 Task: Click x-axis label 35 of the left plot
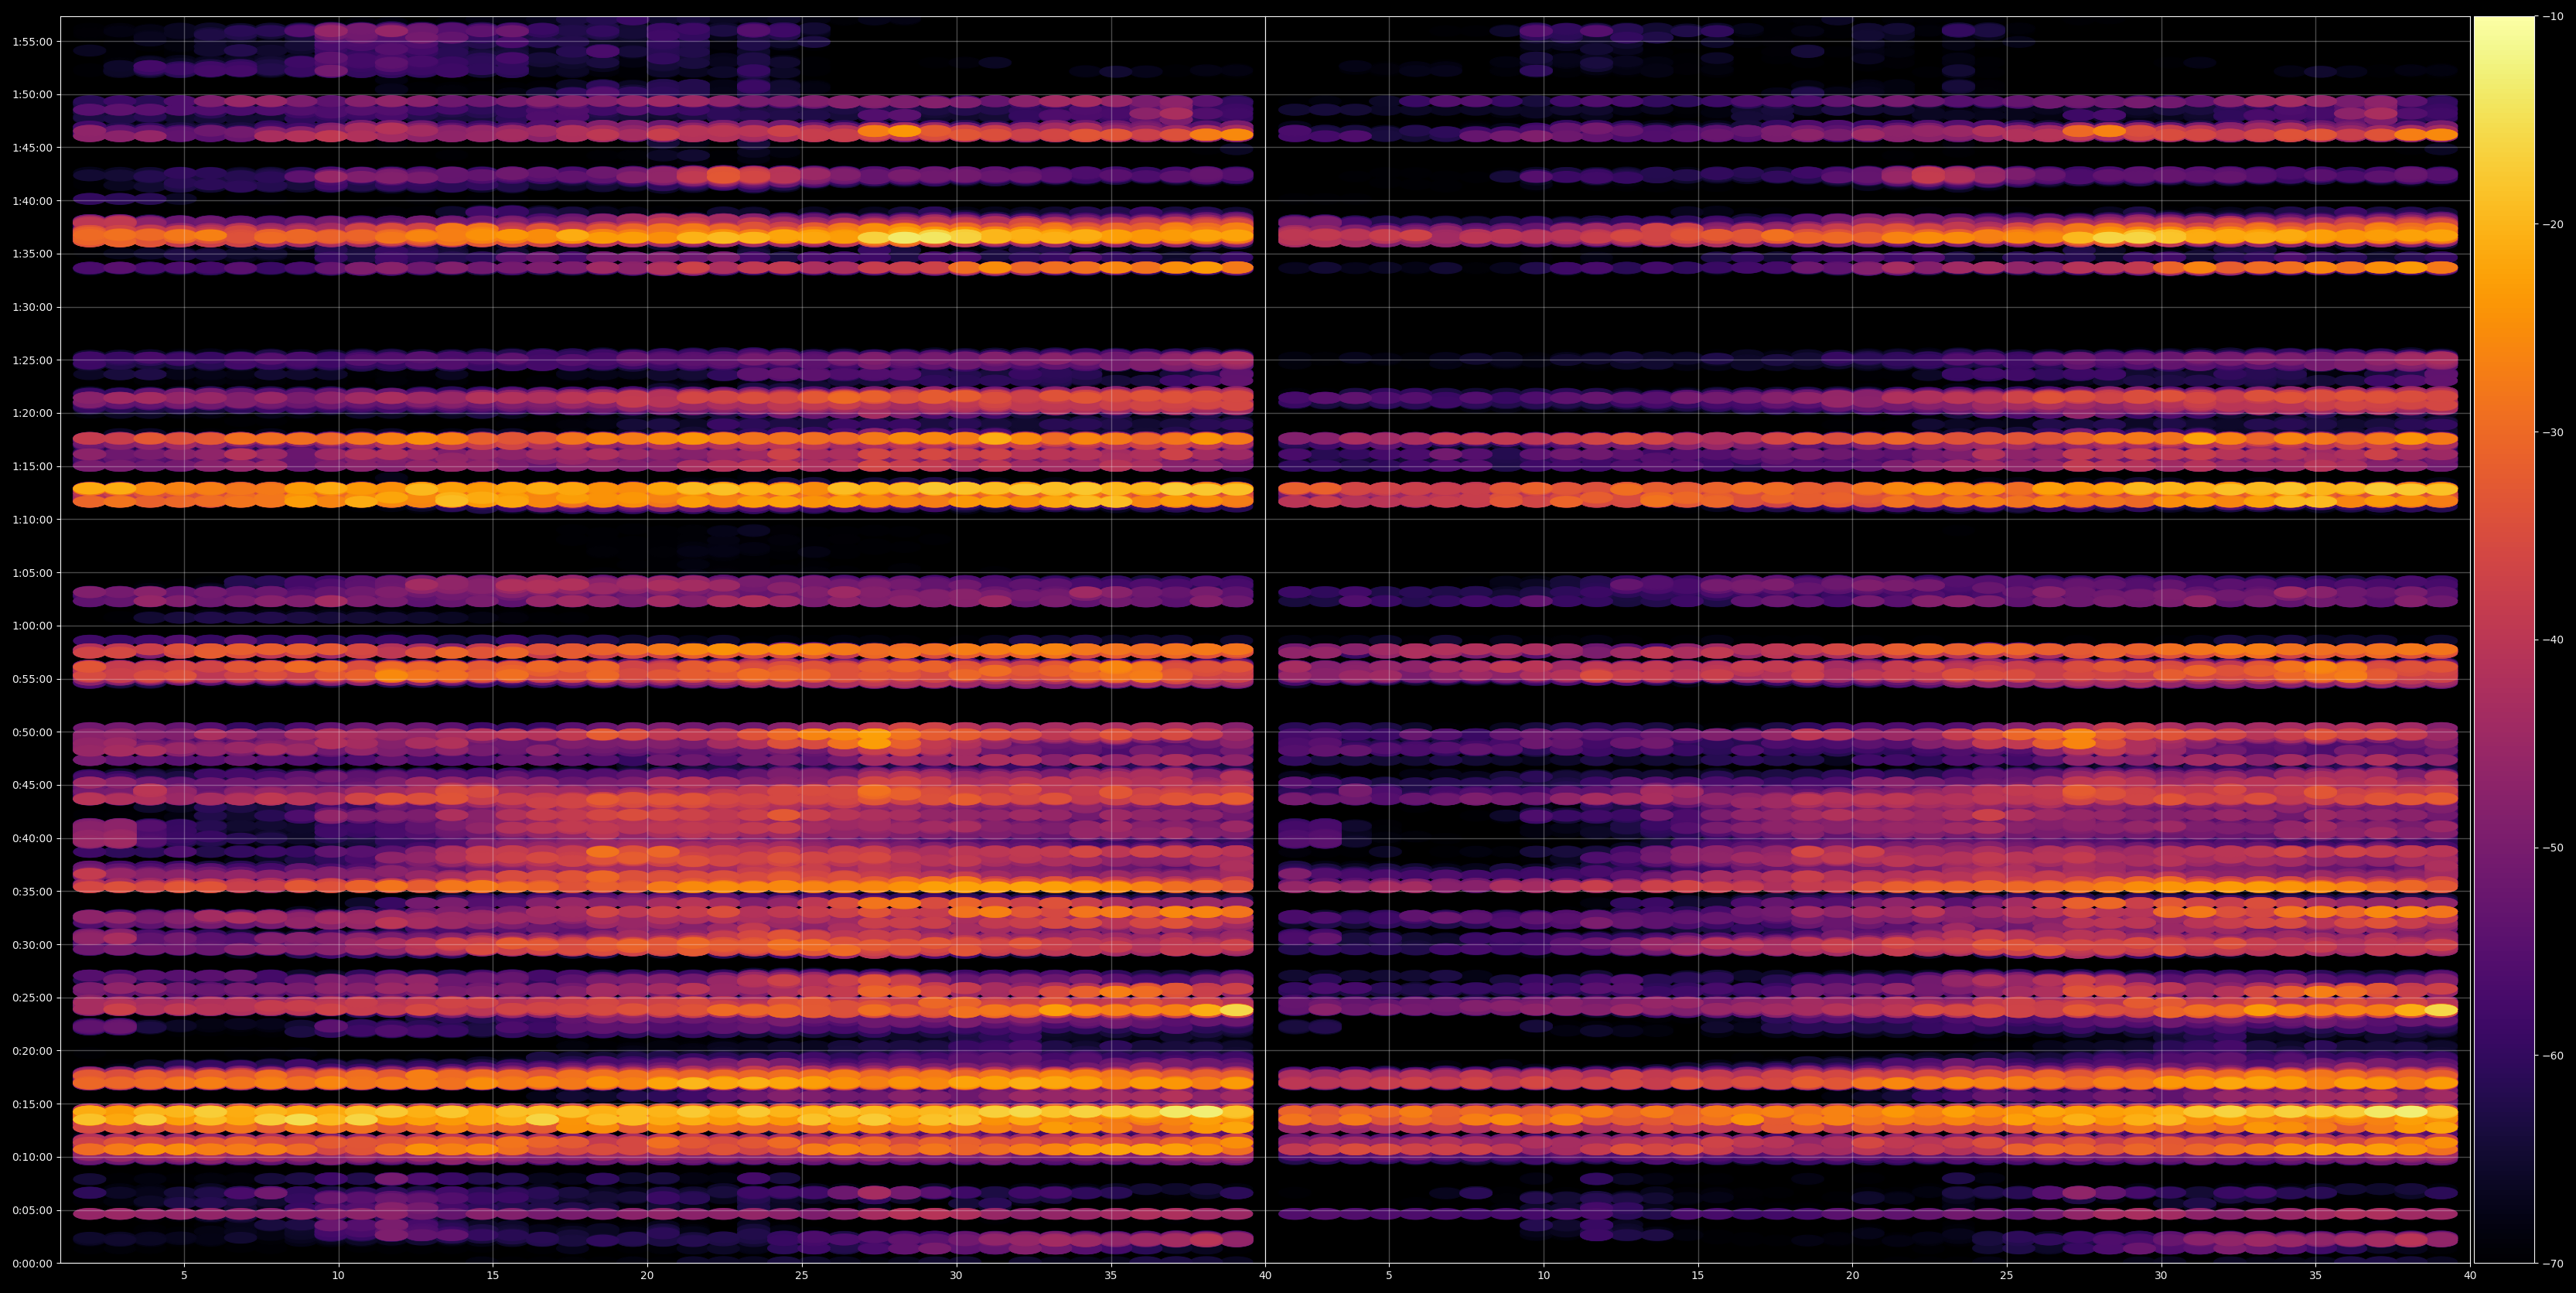[x=1111, y=1276]
